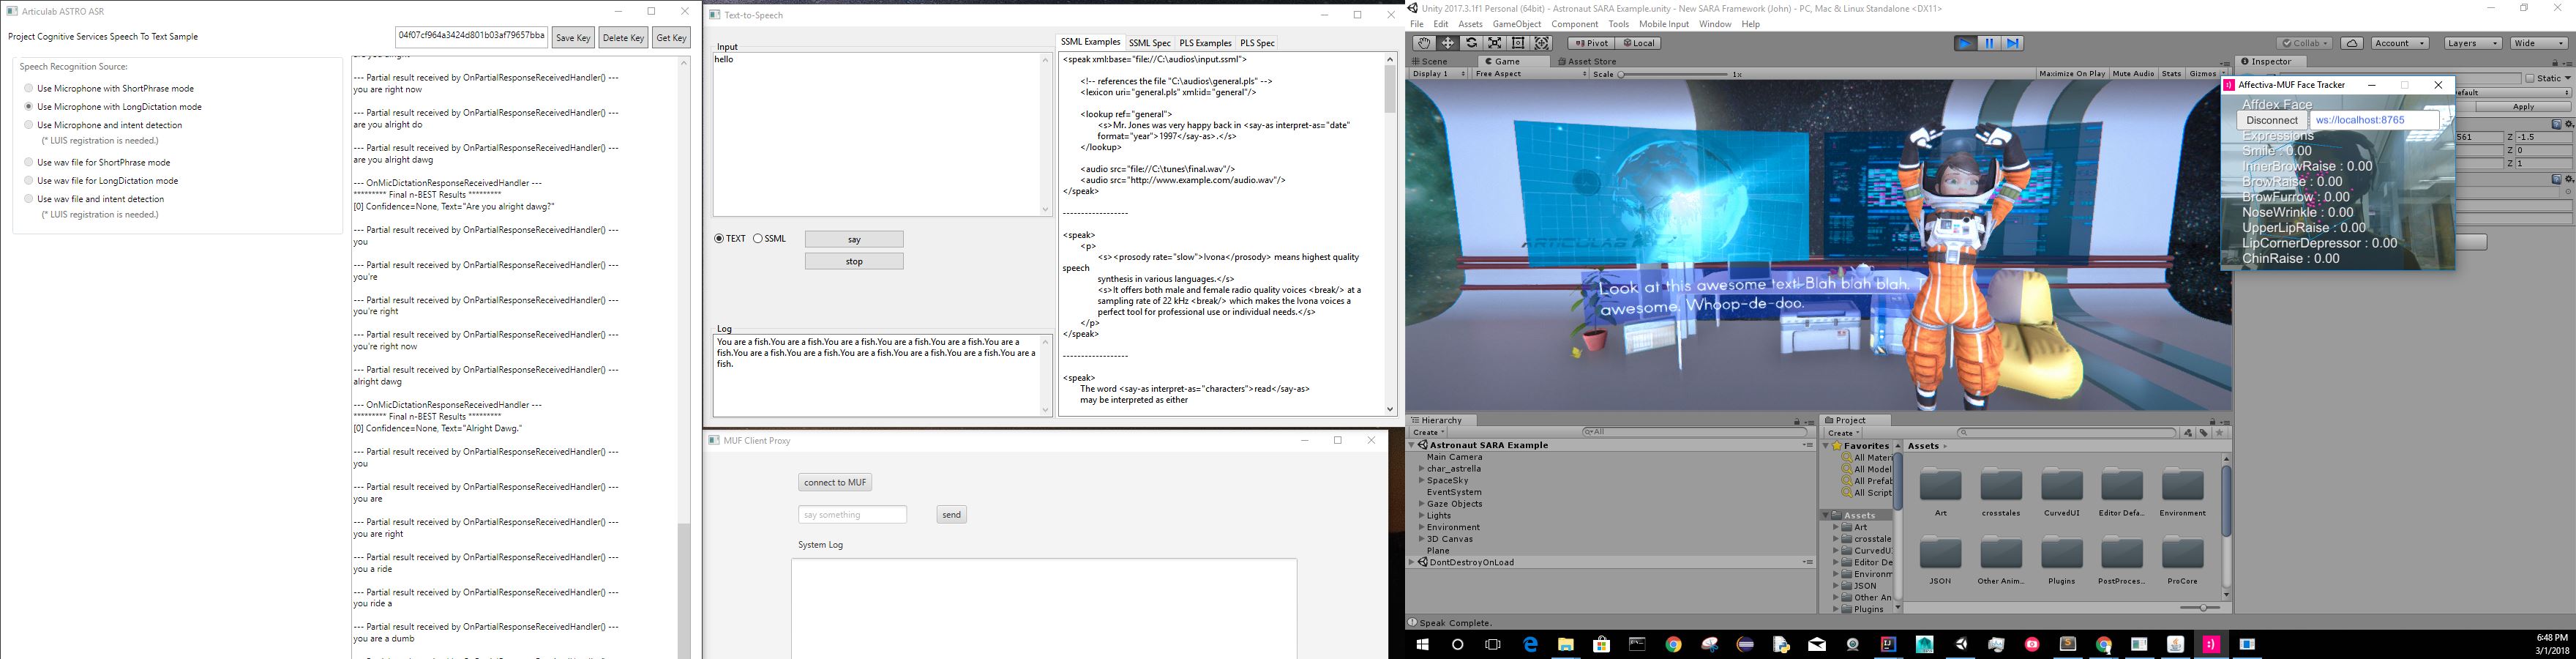This screenshot has height=659, width=2576.
Task: Open Mail app from the taskbar
Action: pyautogui.click(x=1817, y=645)
